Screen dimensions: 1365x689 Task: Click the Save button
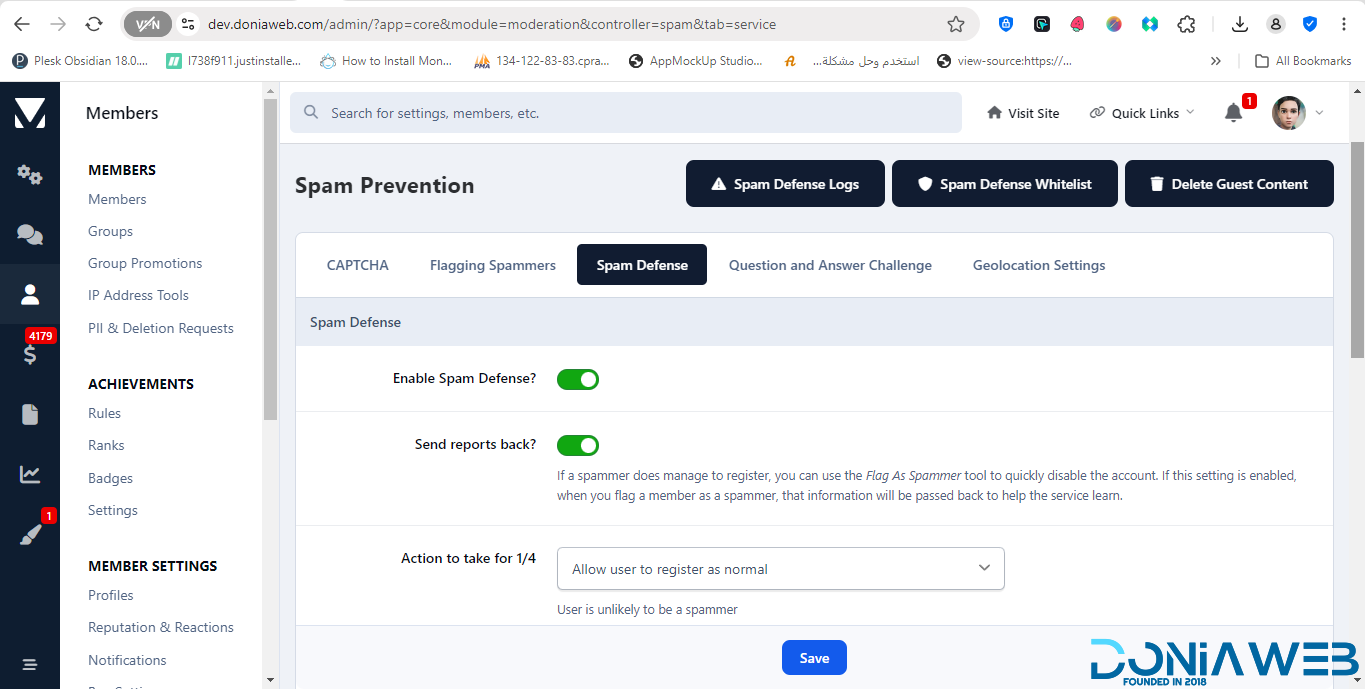coord(814,658)
